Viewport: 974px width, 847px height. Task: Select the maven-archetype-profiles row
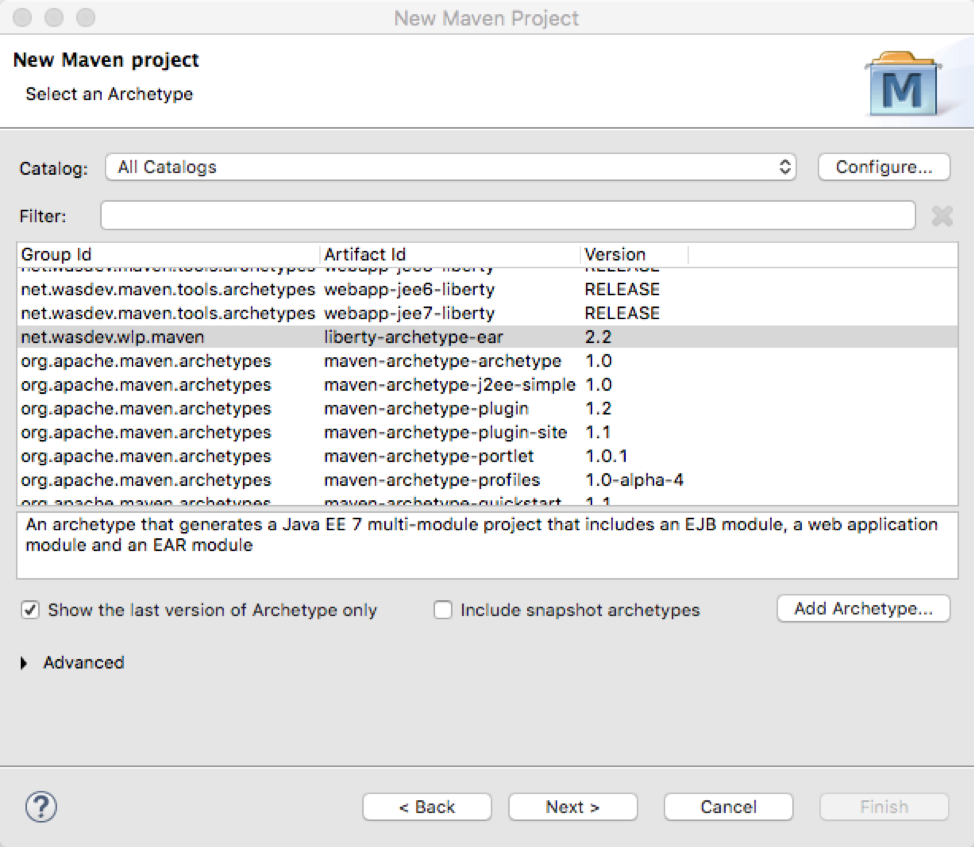click(x=487, y=480)
